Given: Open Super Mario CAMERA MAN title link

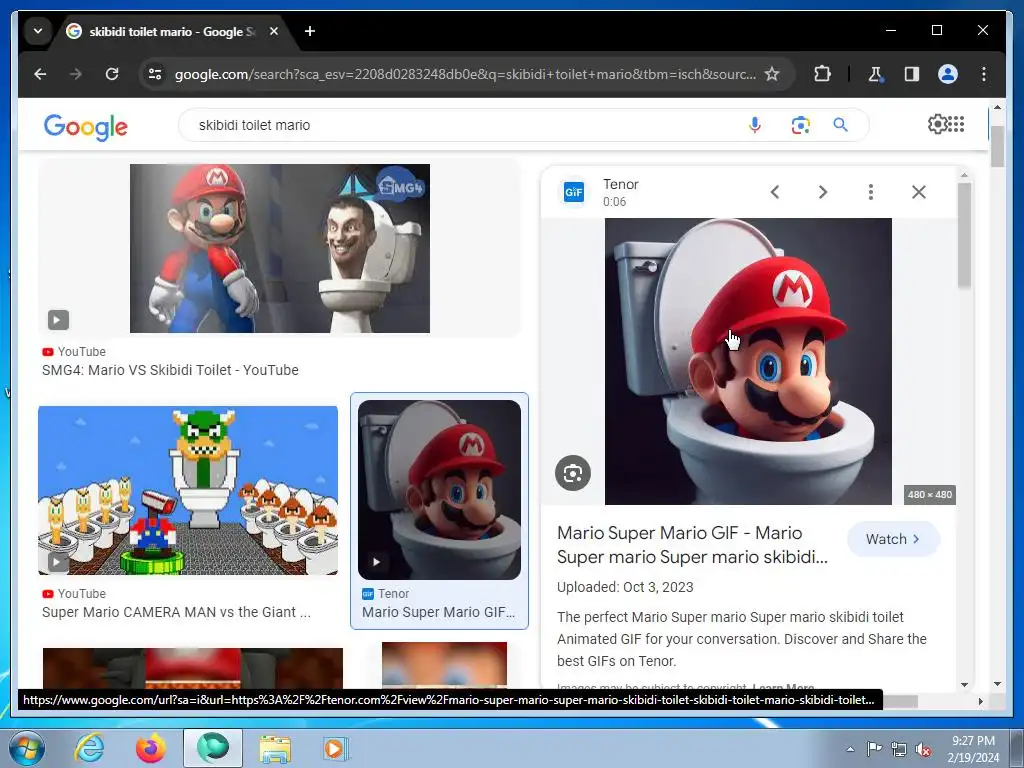Looking at the screenshot, I should pyautogui.click(x=176, y=612).
